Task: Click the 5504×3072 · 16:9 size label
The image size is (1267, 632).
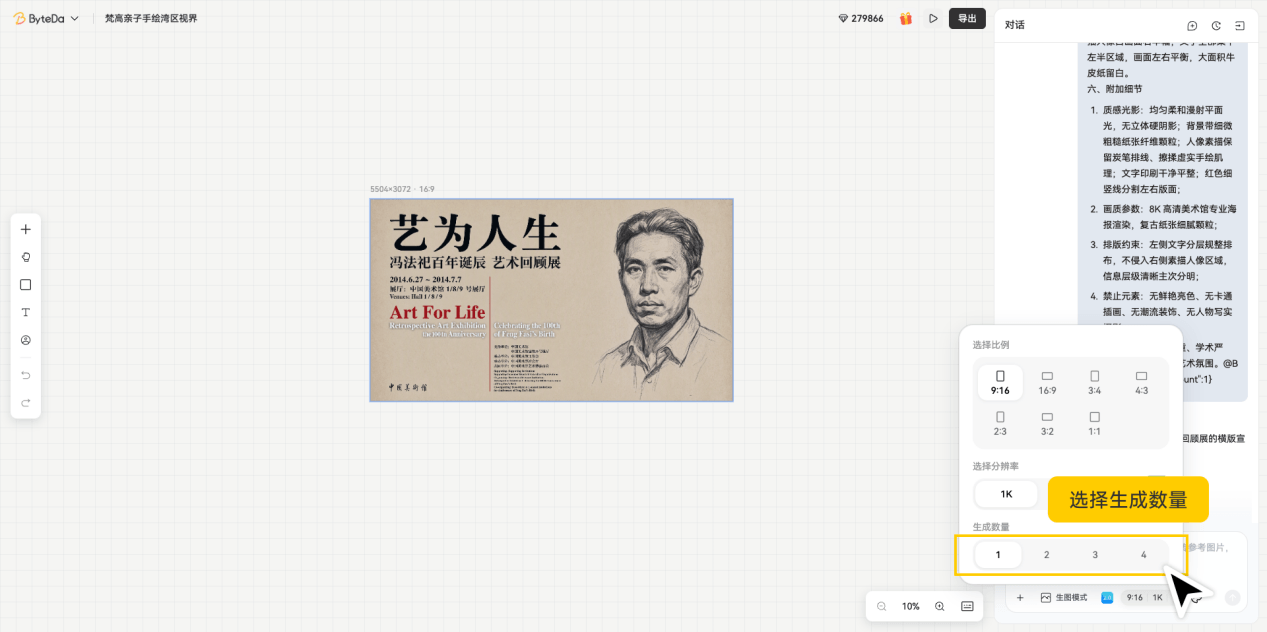Action: click(402, 189)
